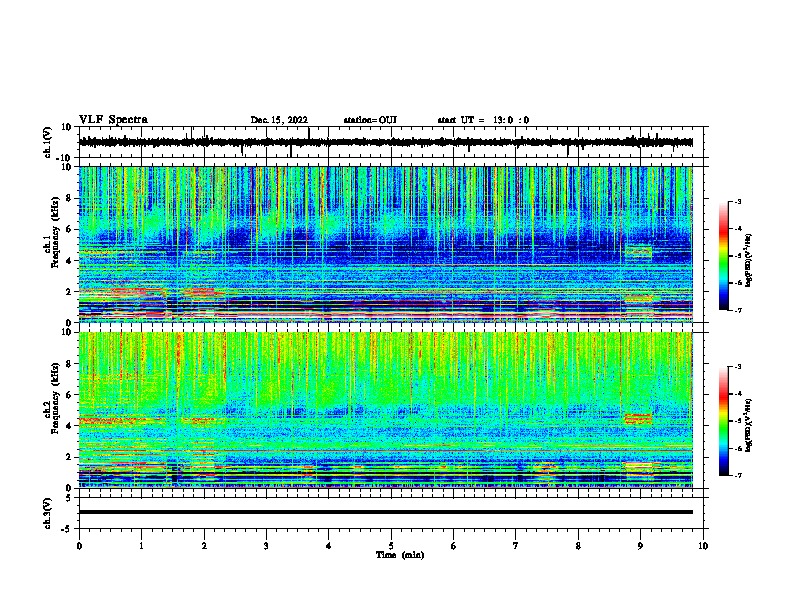Click the ch.2 spectrogram color scale bar
The height and width of the screenshot is (612, 792).
[x=724, y=421]
